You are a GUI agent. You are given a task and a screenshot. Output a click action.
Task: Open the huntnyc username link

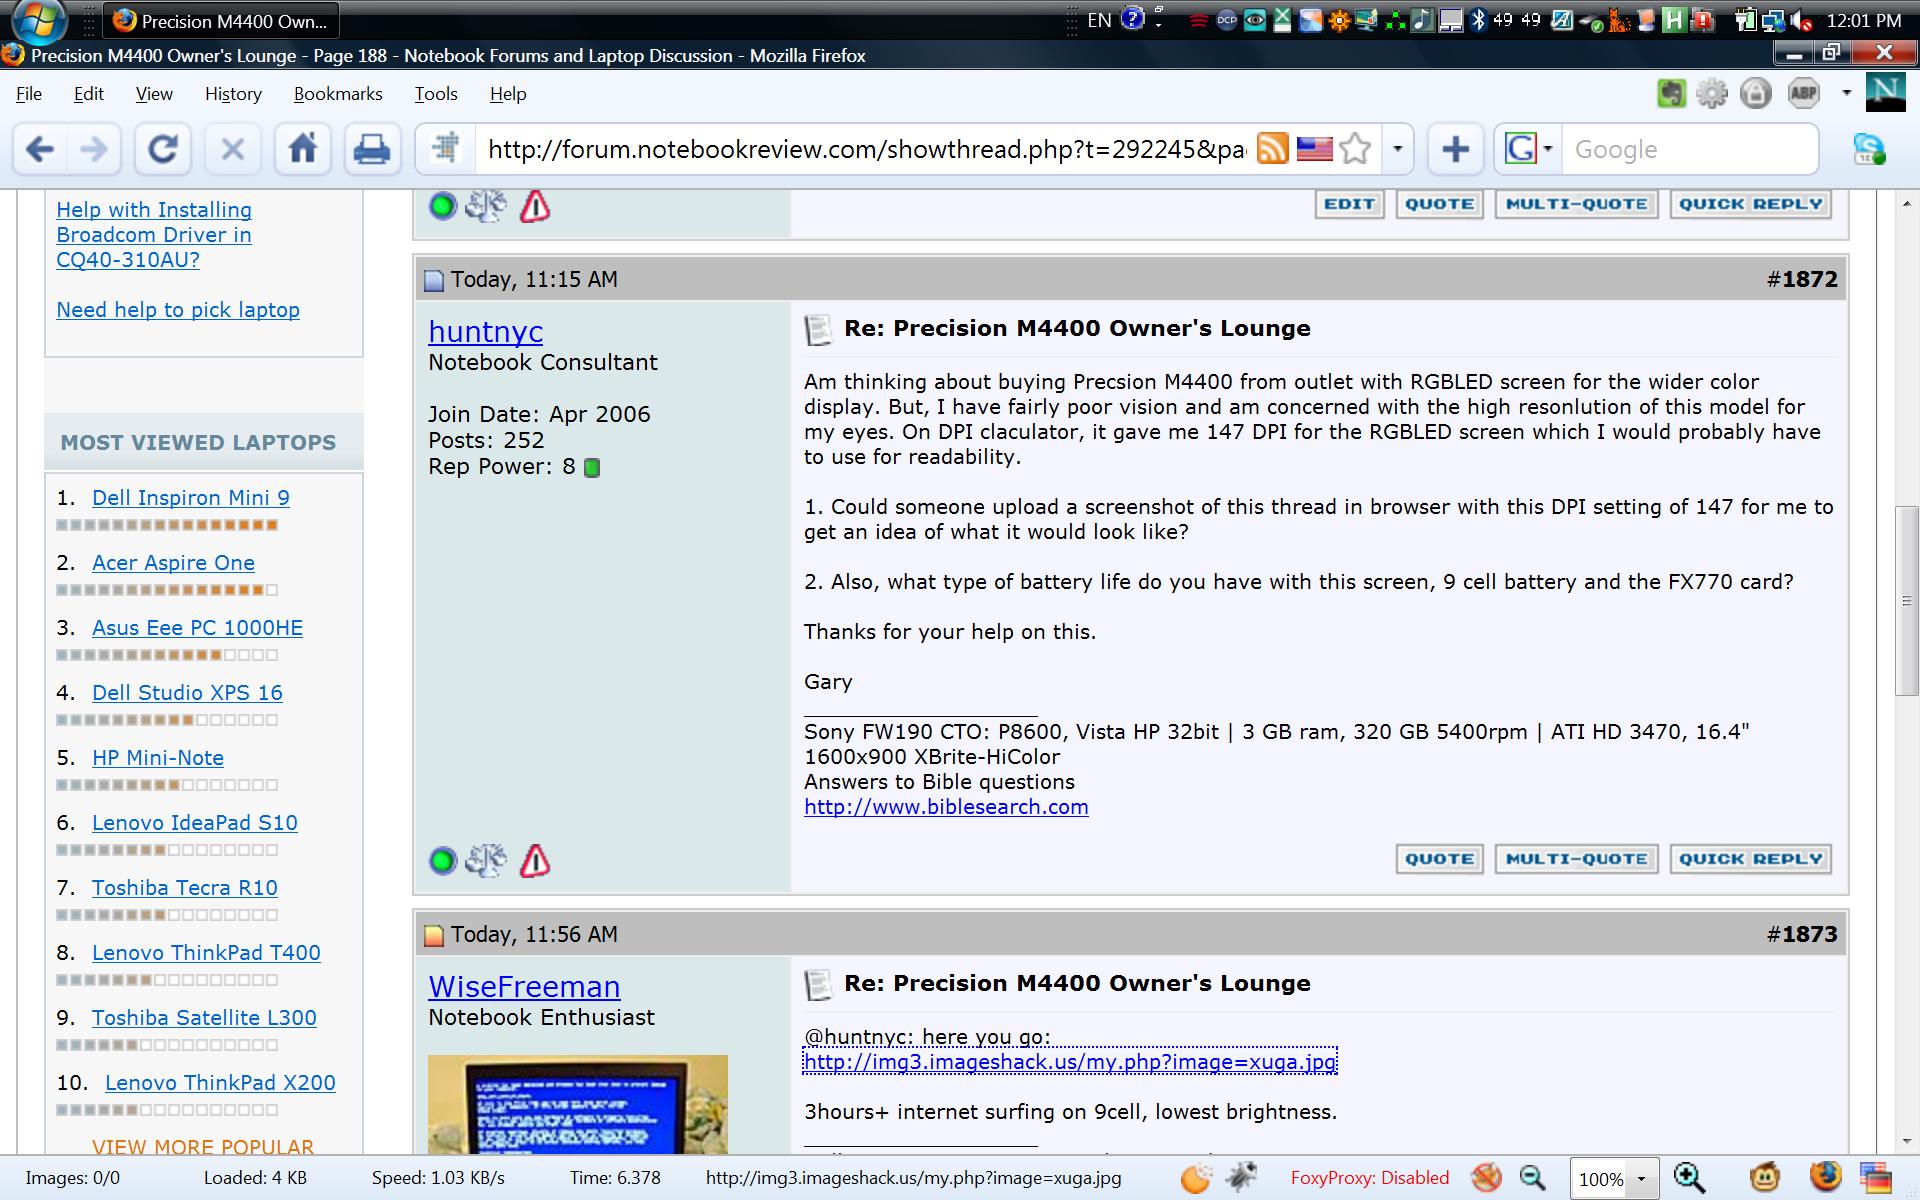[x=485, y=331]
